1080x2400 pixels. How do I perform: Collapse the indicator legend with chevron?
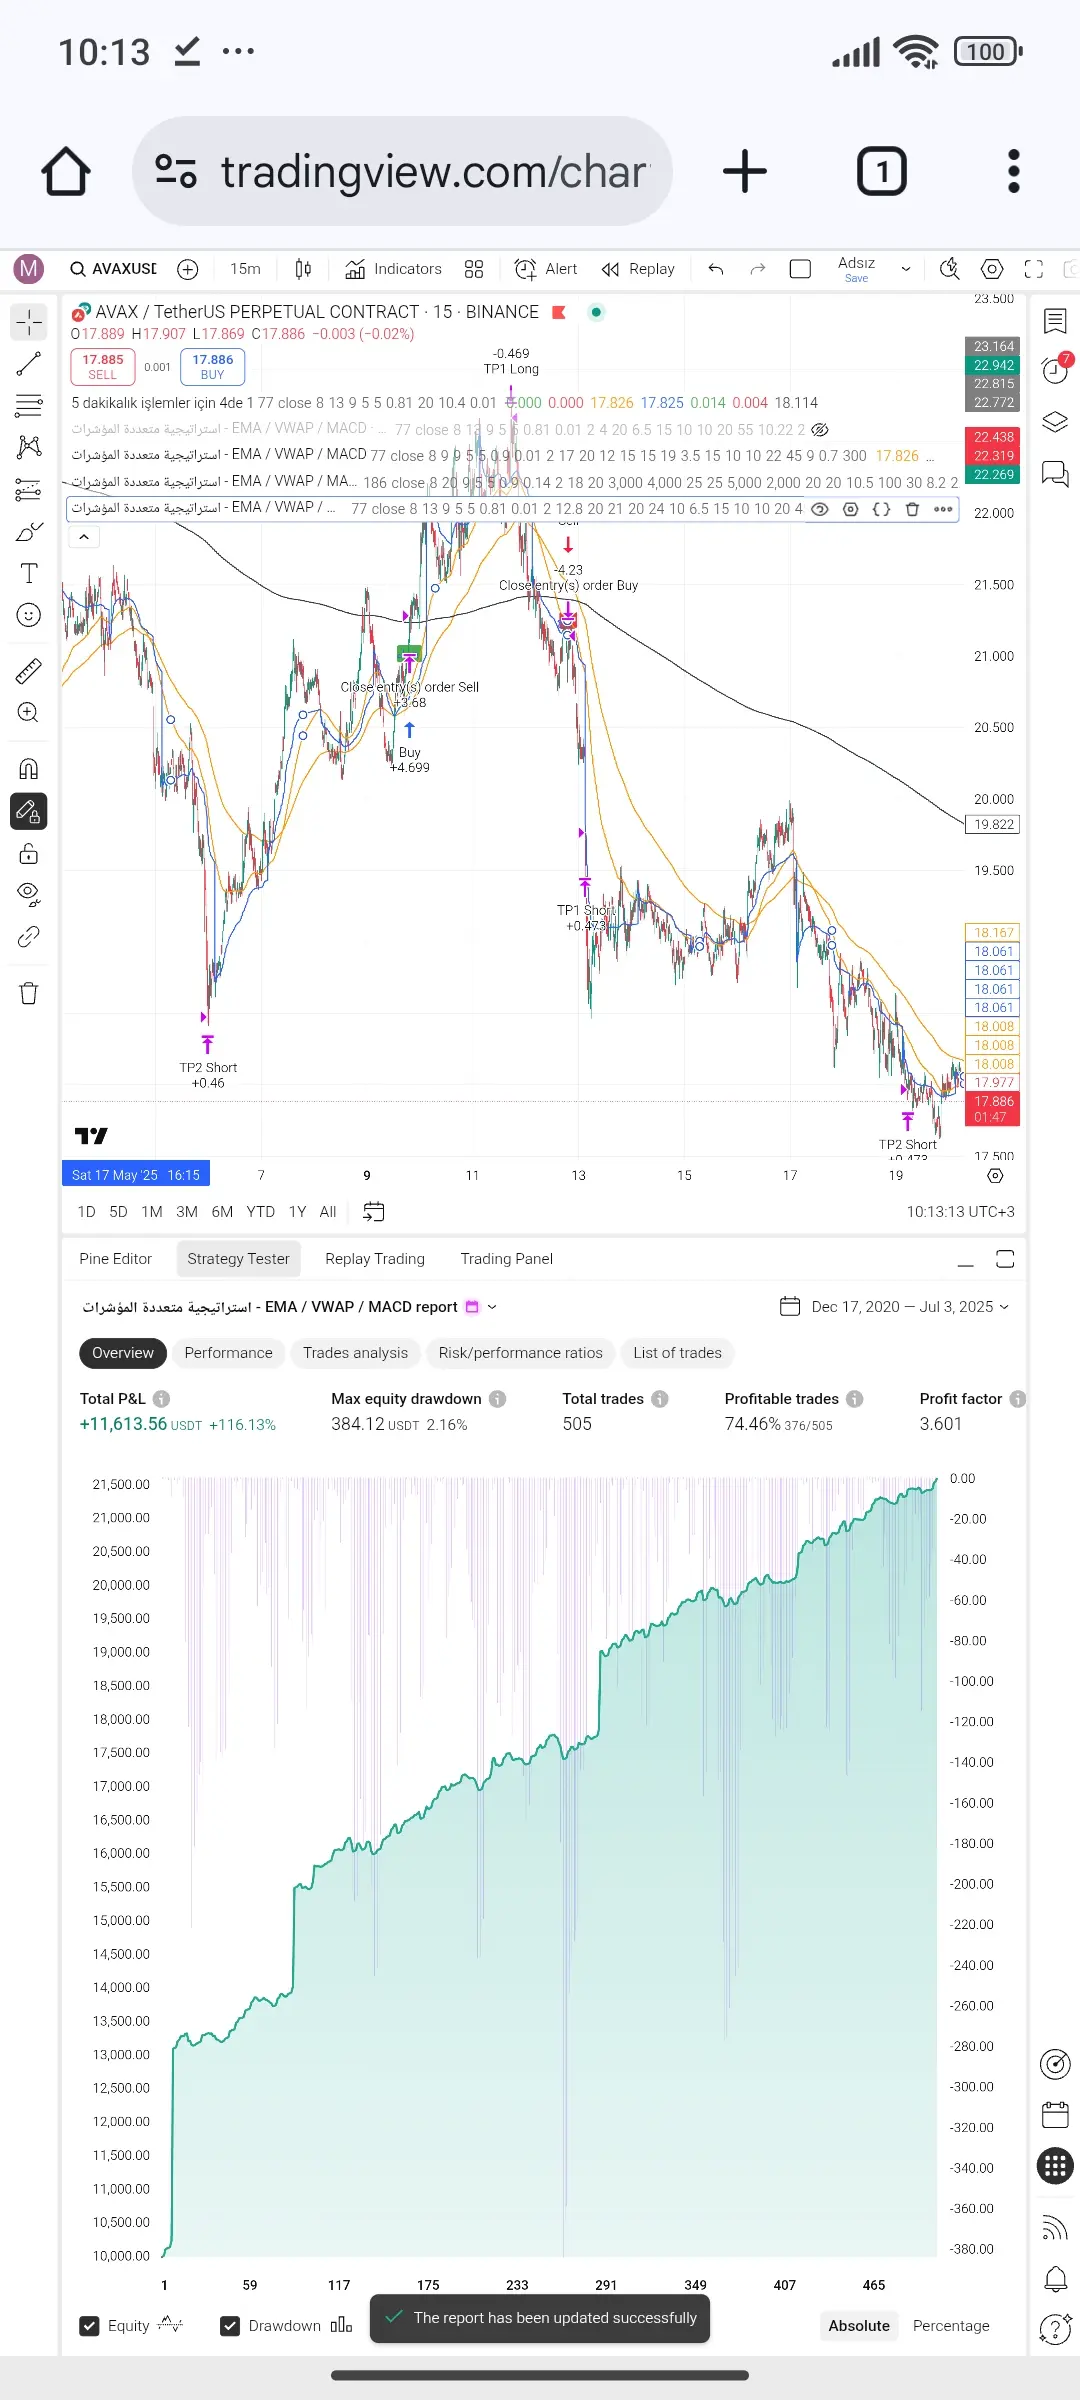click(x=84, y=537)
